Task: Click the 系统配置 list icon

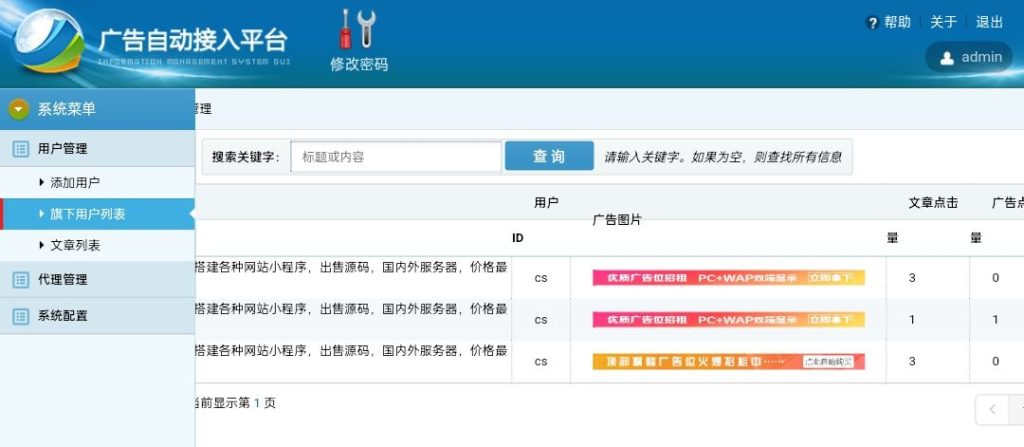Action: 20,316
